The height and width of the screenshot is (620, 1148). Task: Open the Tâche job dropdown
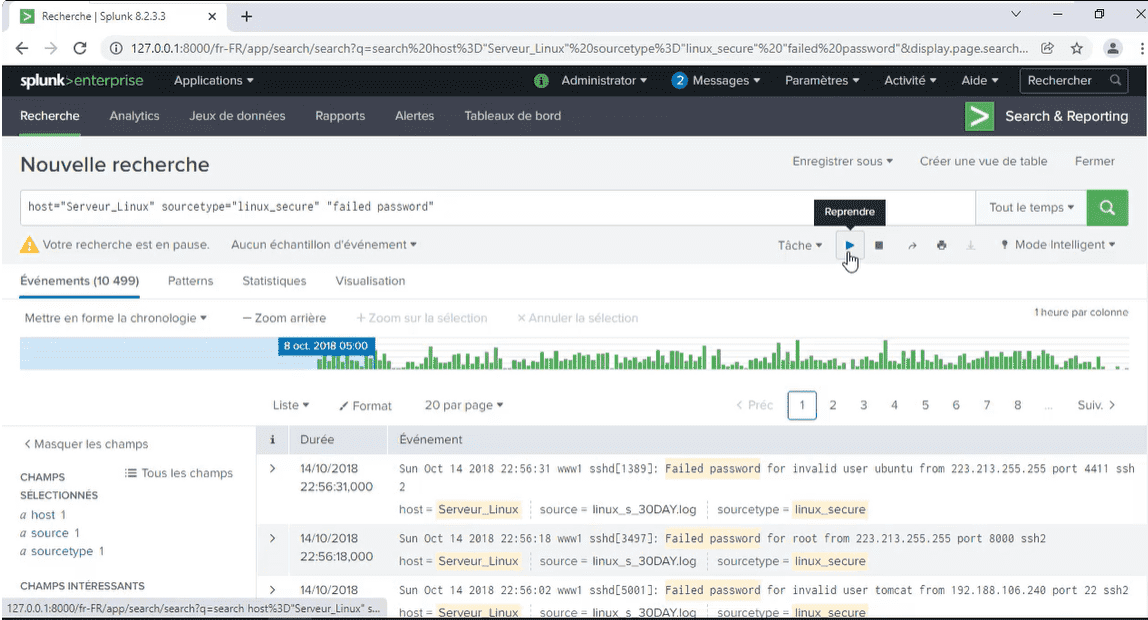800,245
